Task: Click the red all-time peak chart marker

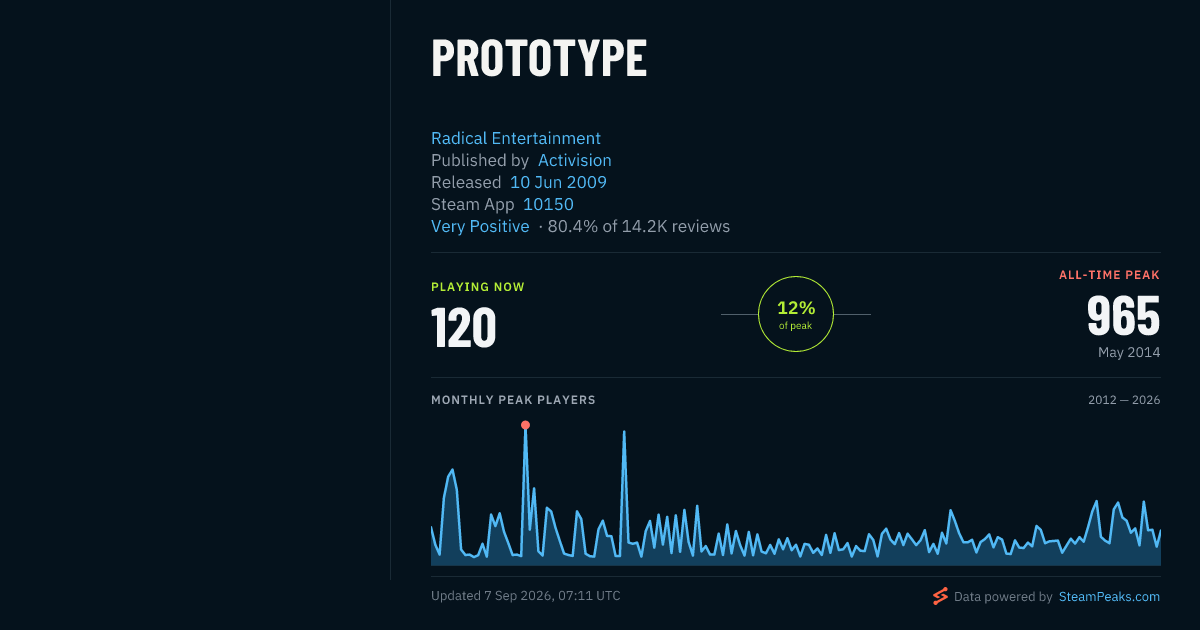Action: [525, 425]
